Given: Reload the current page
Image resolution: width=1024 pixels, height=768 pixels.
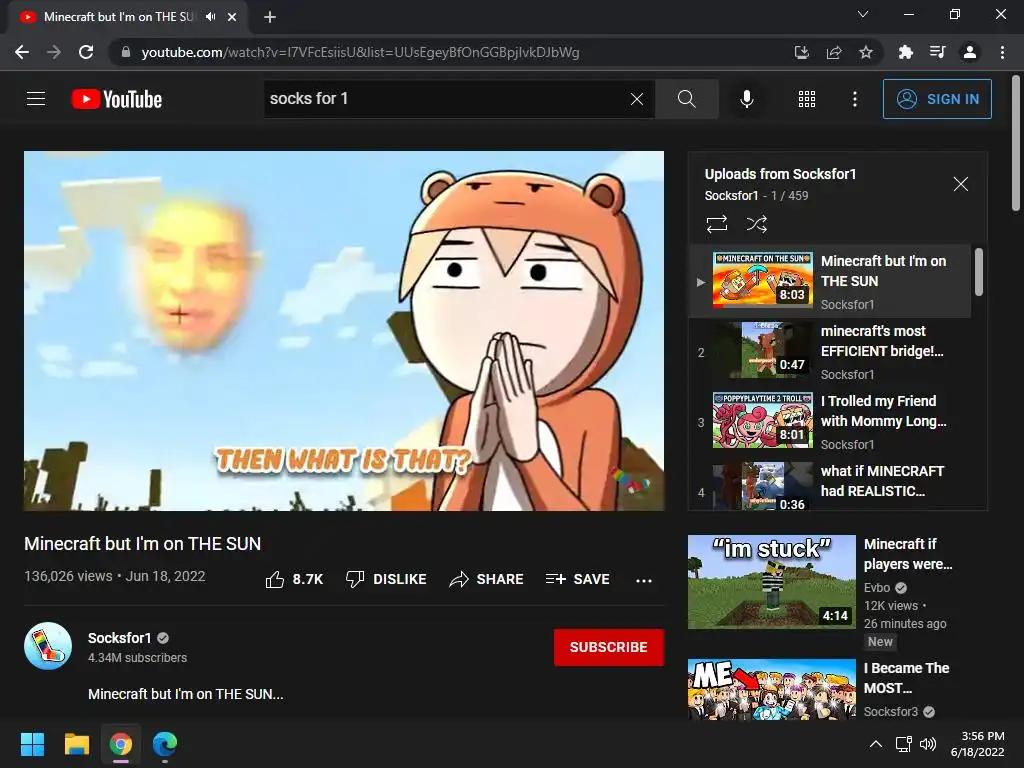Looking at the screenshot, I should click(86, 52).
